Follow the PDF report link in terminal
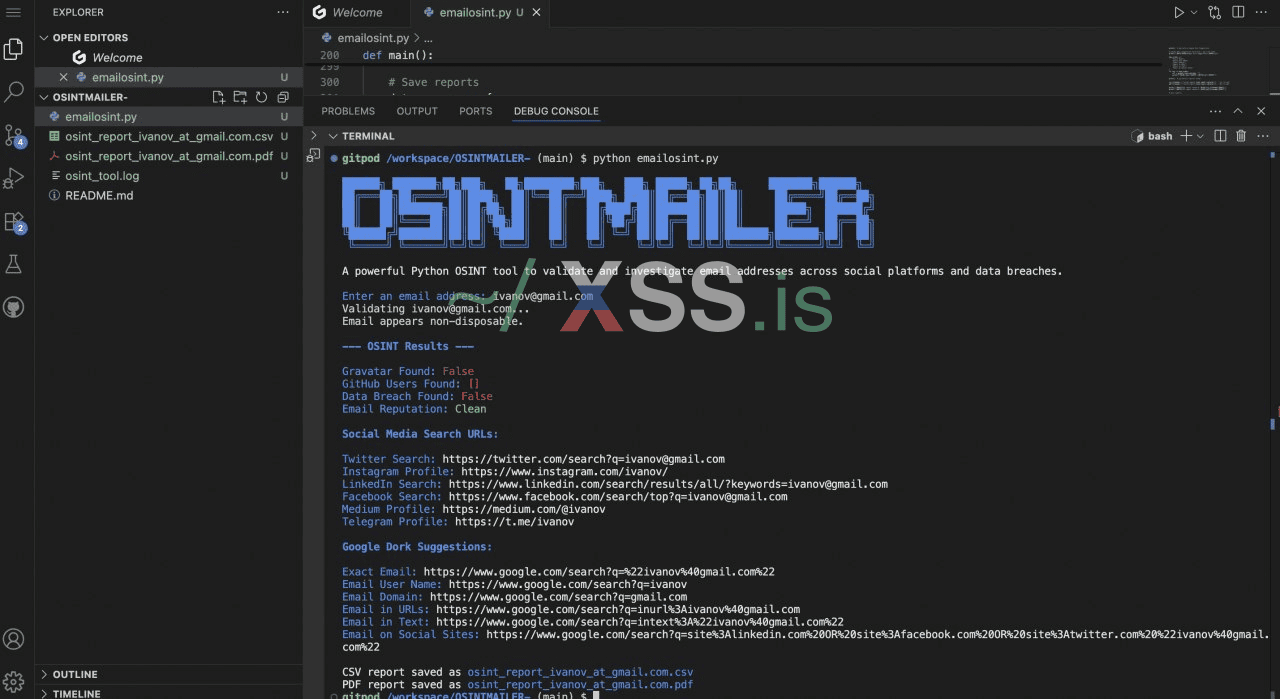 pyautogui.click(x=580, y=685)
